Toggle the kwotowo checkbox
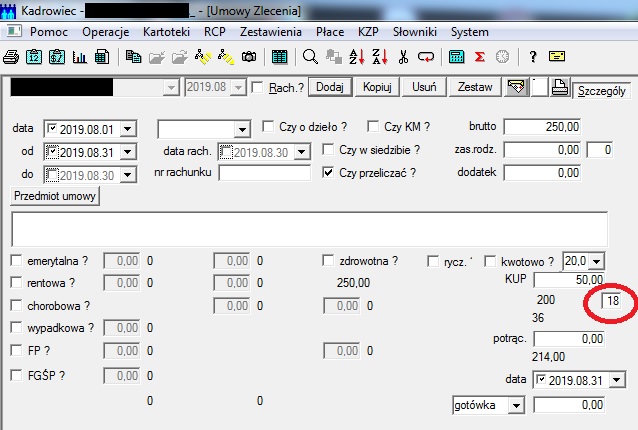Viewport: 638px width, 430px height. point(490,261)
